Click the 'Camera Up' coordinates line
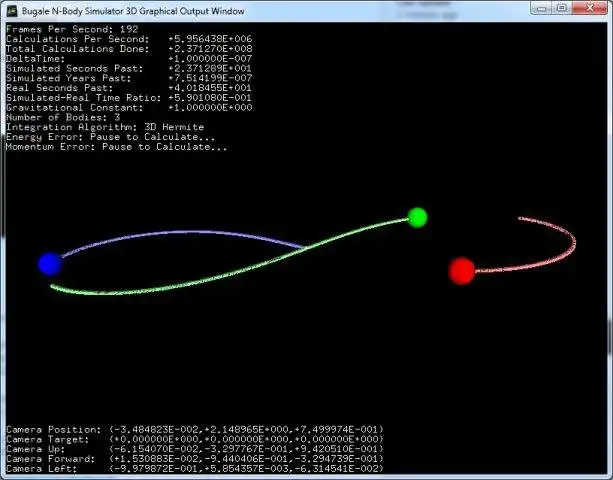613x480 pixels. pyautogui.click(x=195, y=449)
